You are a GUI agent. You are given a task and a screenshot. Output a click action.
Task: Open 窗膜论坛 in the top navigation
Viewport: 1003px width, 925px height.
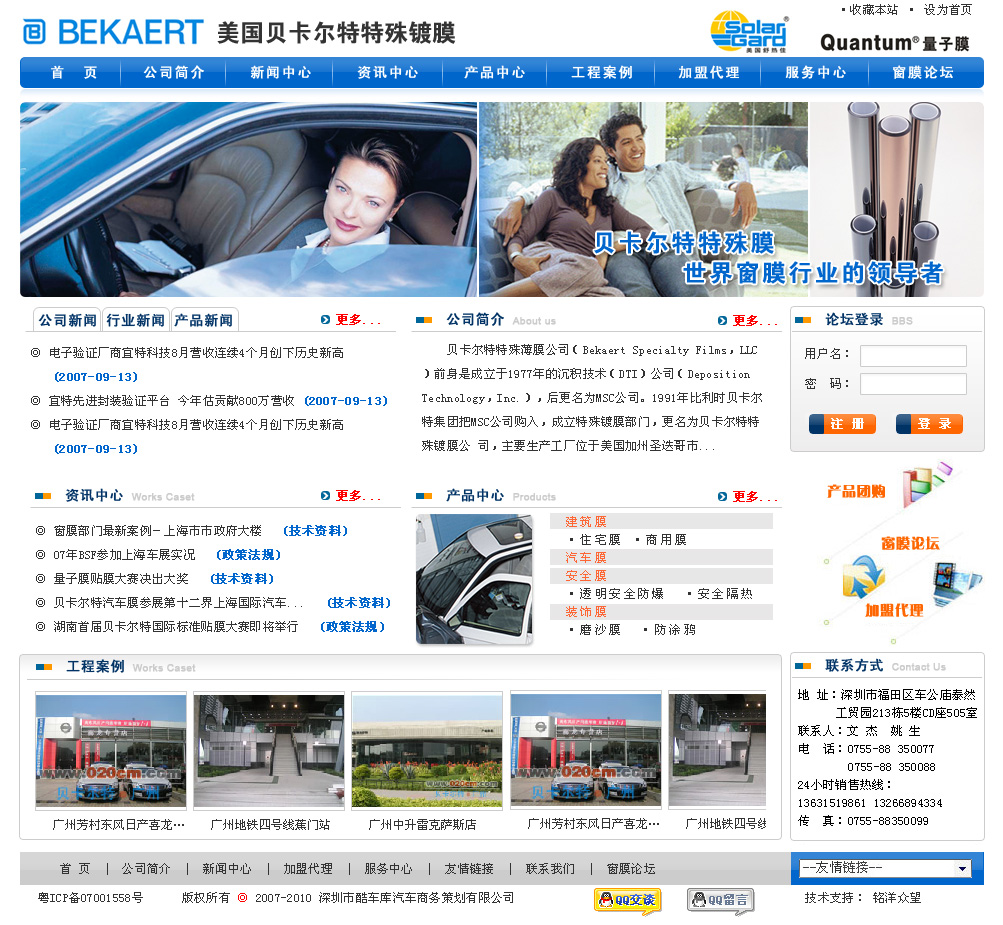pos(922,72)
